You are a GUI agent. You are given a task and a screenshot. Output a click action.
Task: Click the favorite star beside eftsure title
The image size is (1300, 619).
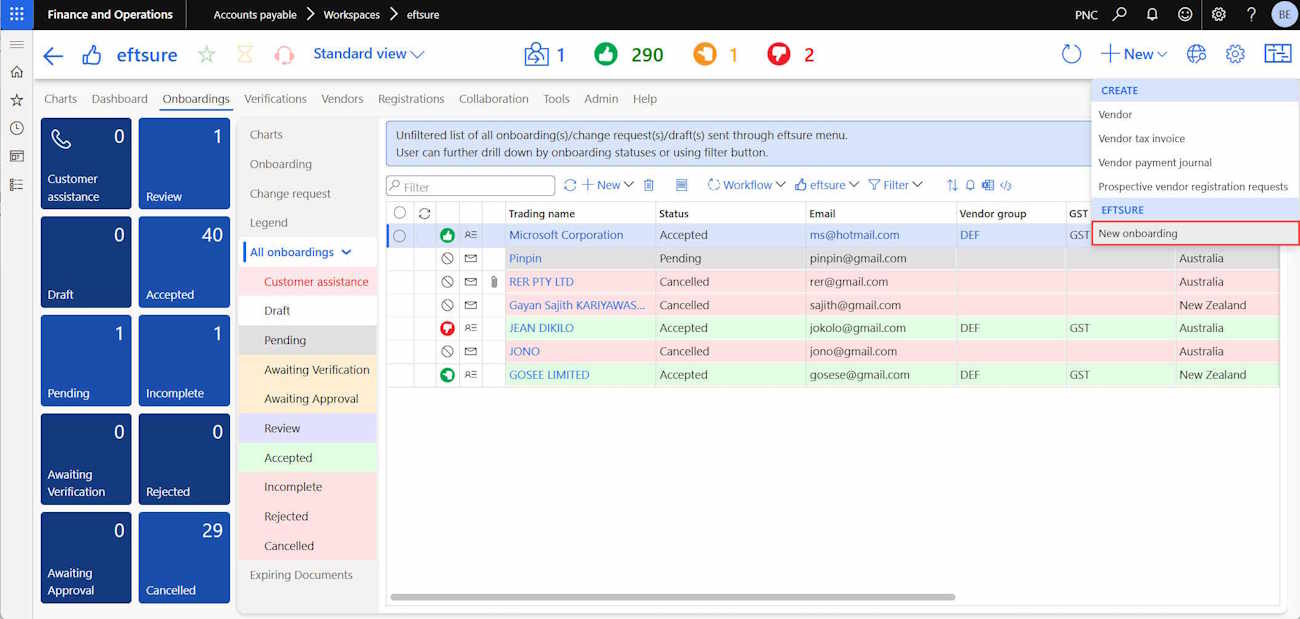tap(206, 55)
